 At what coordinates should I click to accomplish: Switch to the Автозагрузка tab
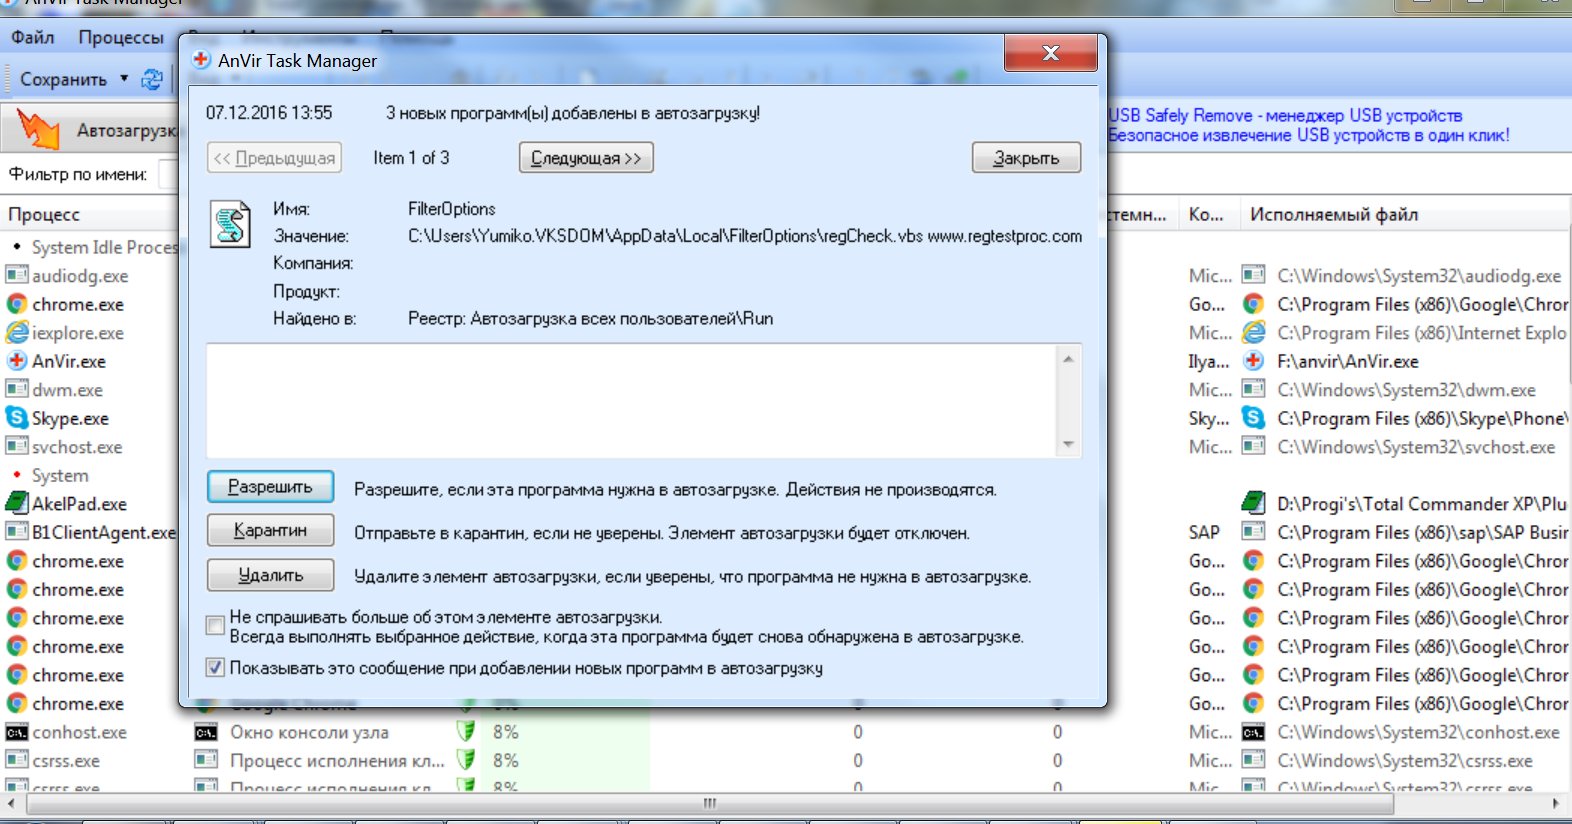click(x=92, y=130)
